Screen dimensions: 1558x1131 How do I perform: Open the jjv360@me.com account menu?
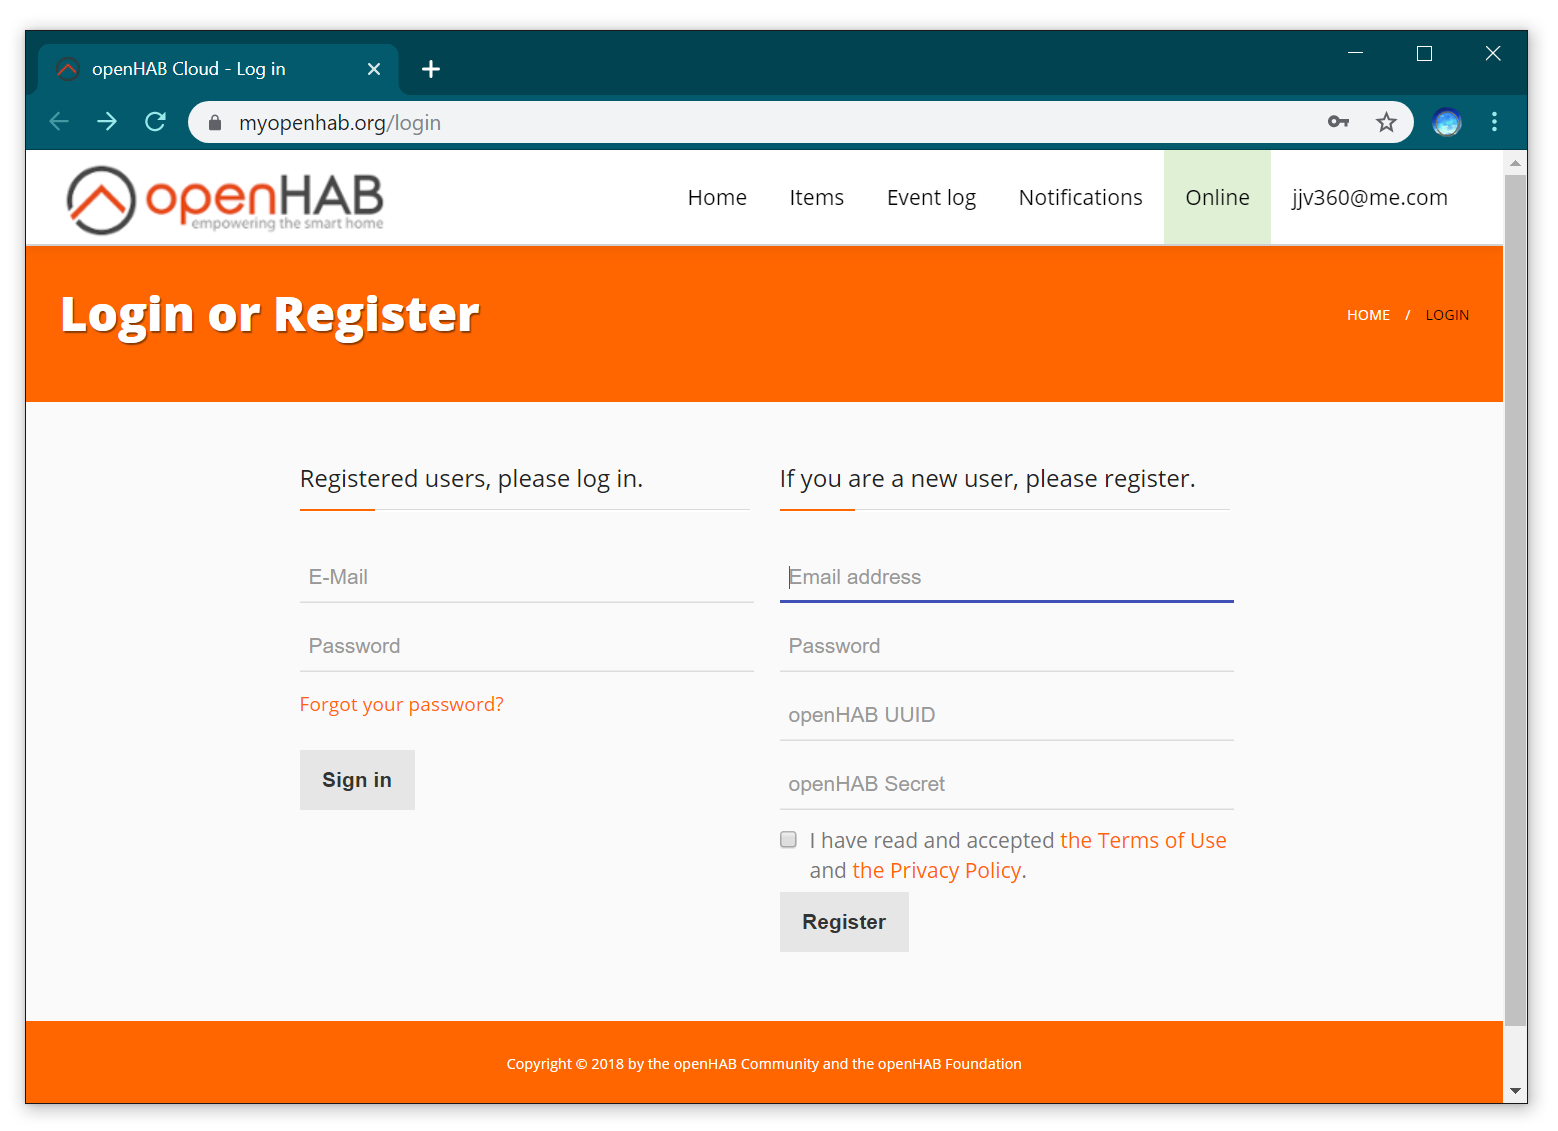point(1369,198)
